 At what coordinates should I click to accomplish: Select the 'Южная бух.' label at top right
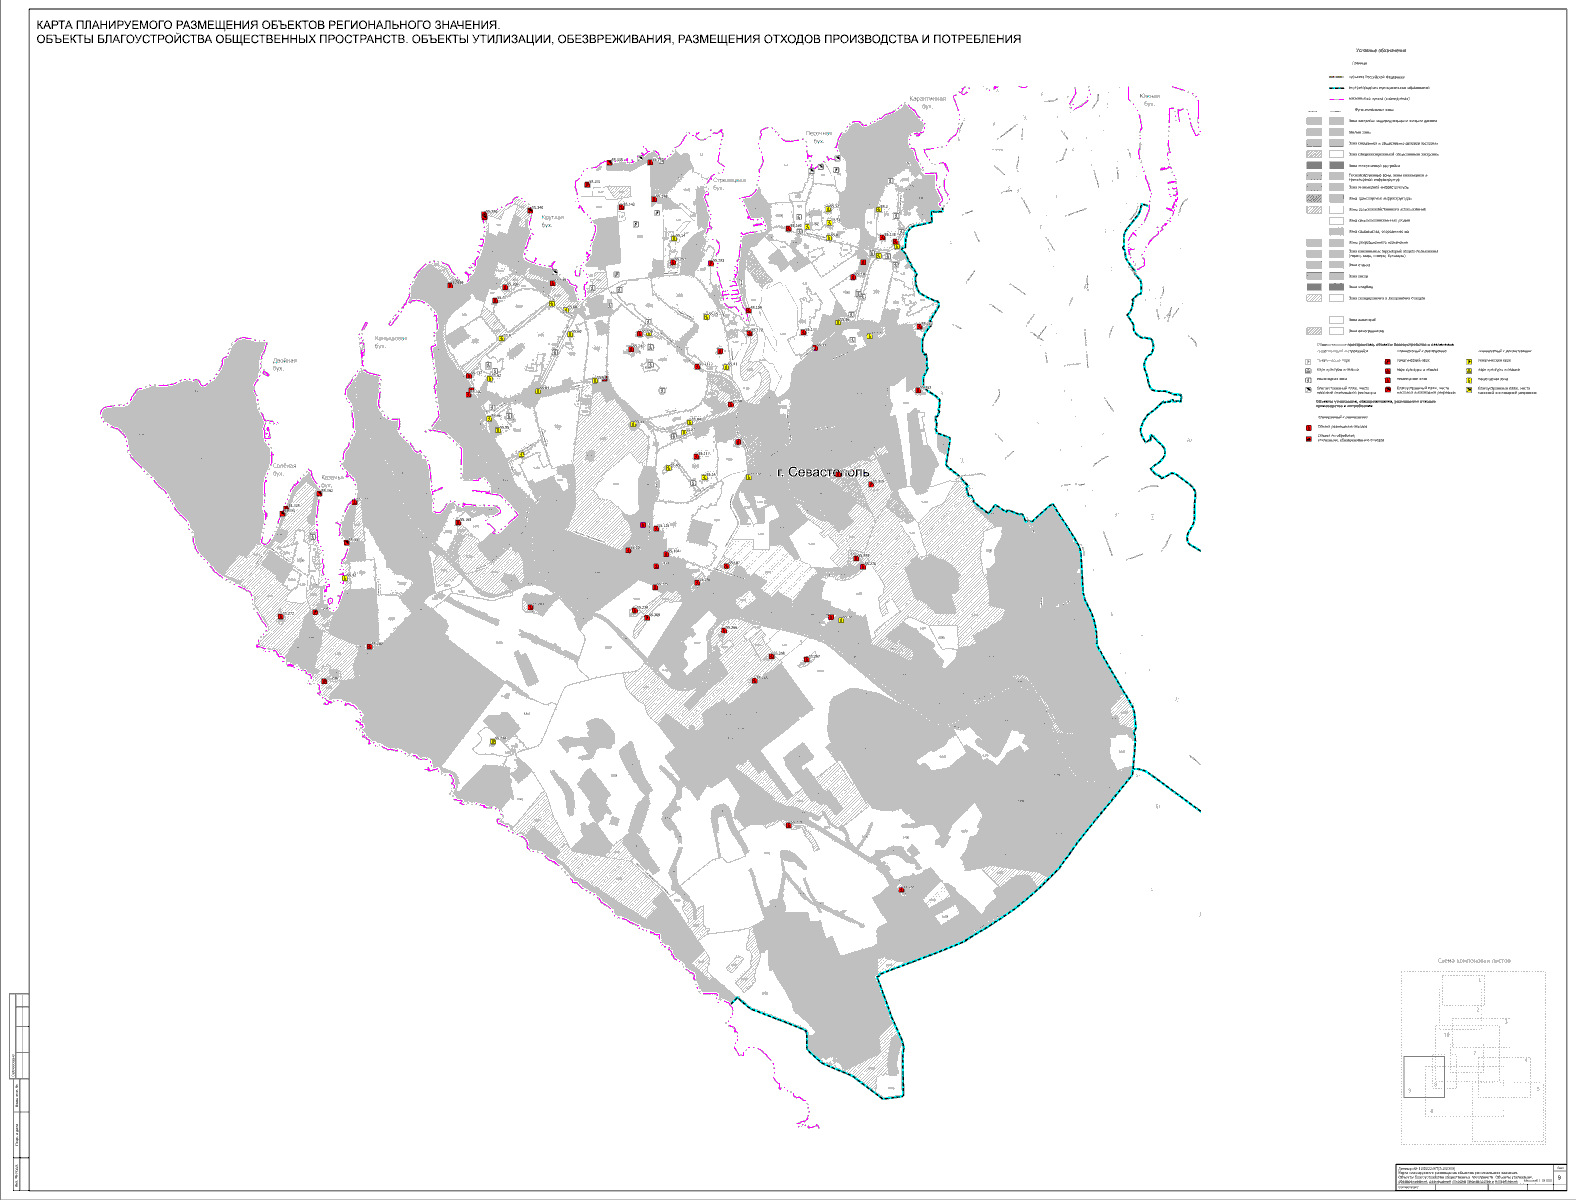coord(1149,99)
